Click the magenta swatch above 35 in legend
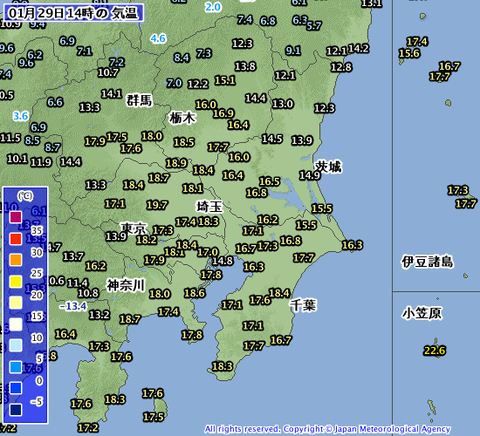The image size is (480, 436). 16,217
